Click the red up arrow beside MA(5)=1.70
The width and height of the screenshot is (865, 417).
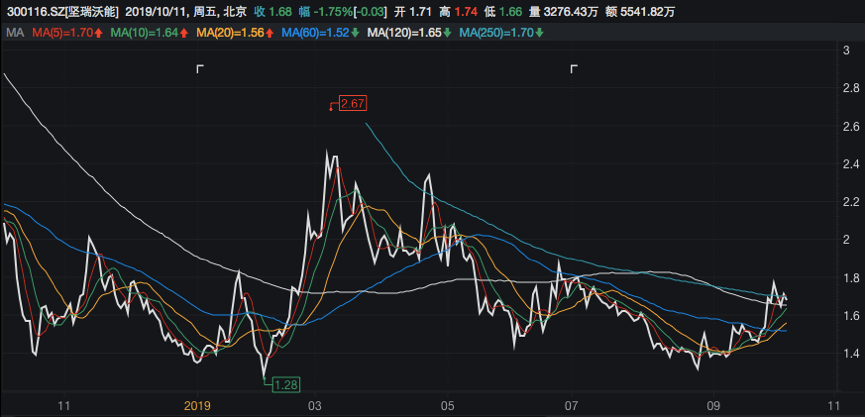pos(98,33)
